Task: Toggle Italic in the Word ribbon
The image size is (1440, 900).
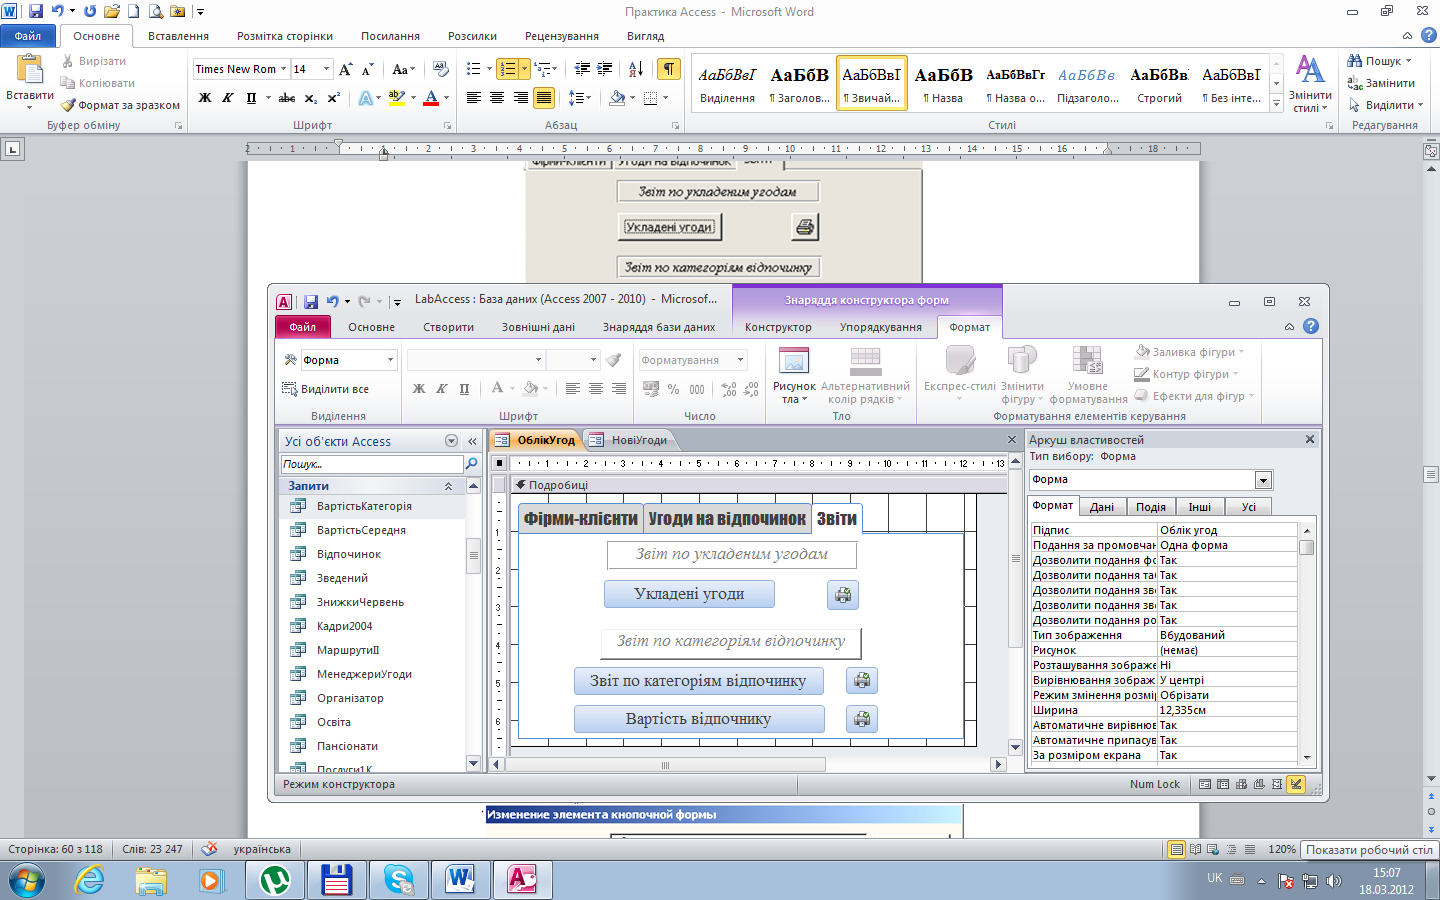Action: click(x=228, y=98)
